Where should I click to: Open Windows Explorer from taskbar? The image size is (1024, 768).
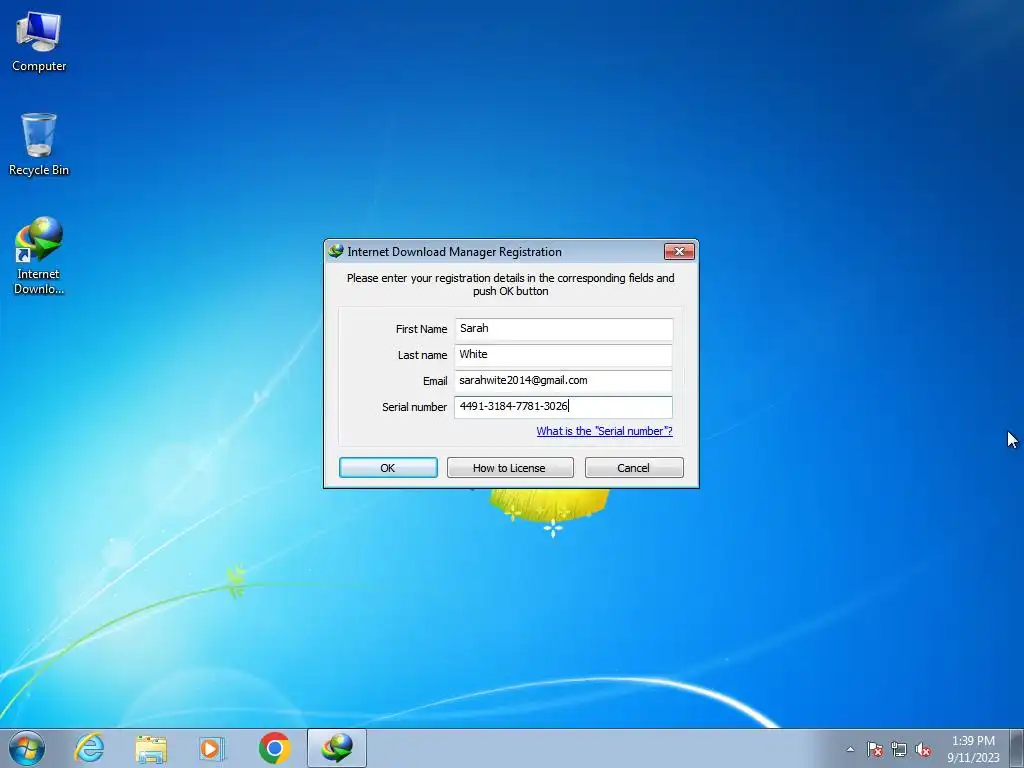[x=151, y=748]
